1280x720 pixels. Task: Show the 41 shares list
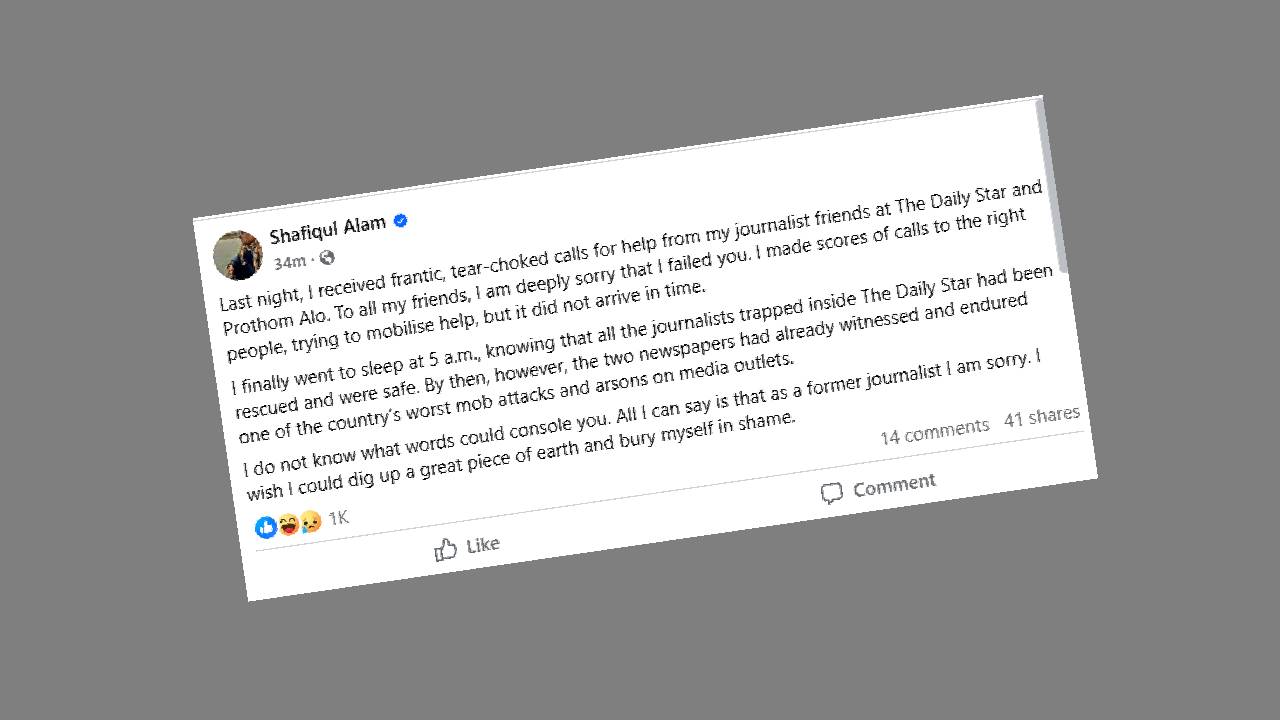[x=1041, y=416]
